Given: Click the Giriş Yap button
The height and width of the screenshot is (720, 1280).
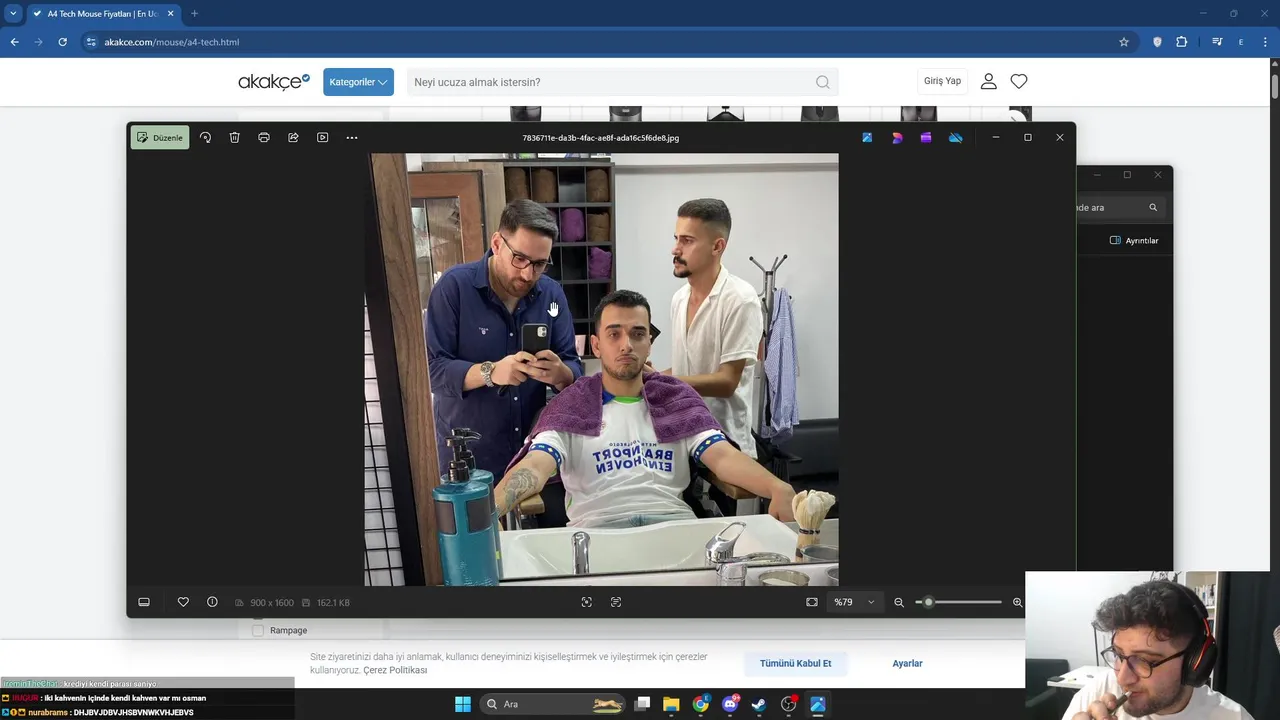Looking at the screenshot, I should click(x=942, y=81).
